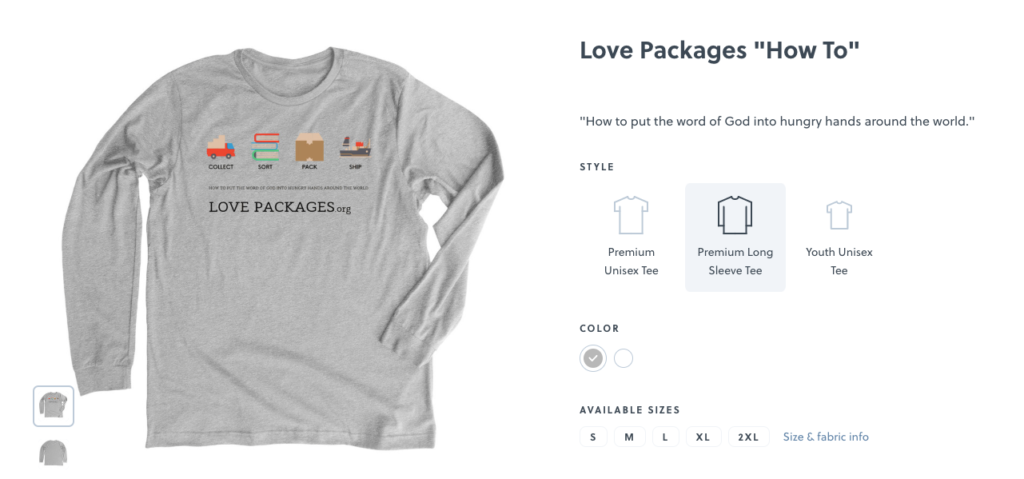Image resolution: width=1024 pixels, height=479 pixels.
Task: Click the stacked books Sort graphic
Action: [265, 147]
